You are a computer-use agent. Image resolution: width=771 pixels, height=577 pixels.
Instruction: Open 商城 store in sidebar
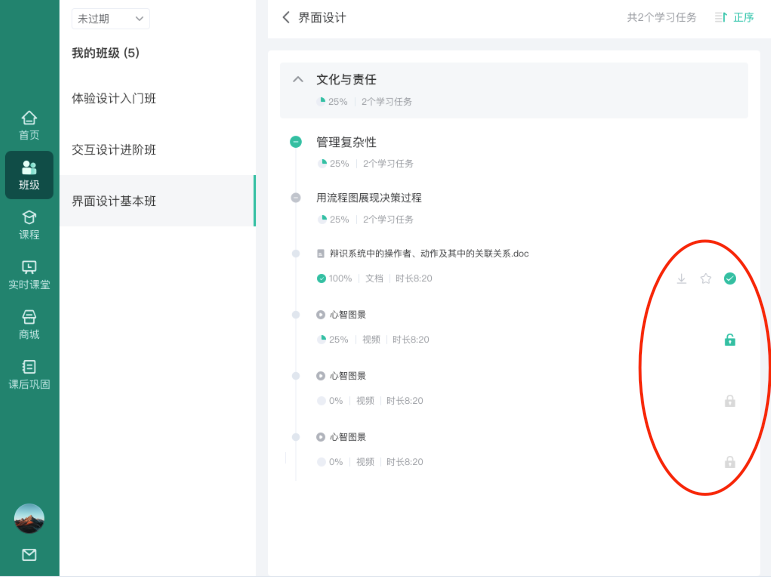(x=29, y=325)
